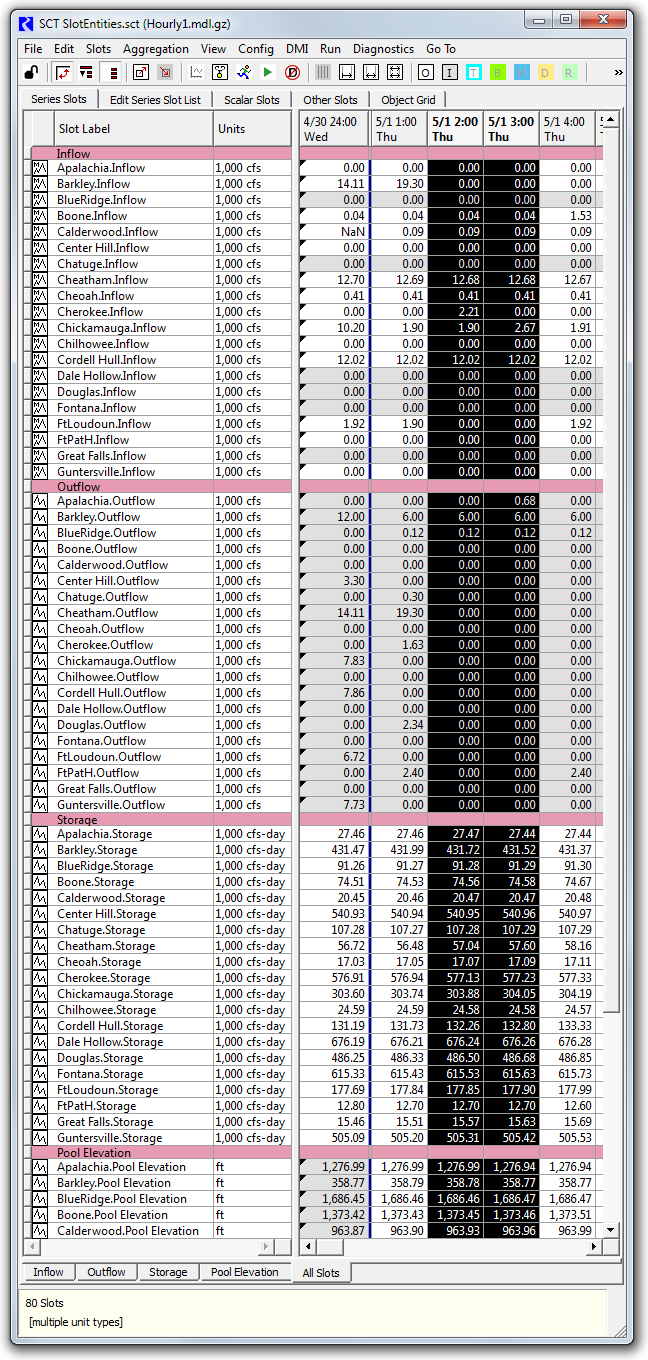Image resolution: width=648 pixels, height=1360 pixels.
Task: Open the Go To menu
Action: coord(441,48)
